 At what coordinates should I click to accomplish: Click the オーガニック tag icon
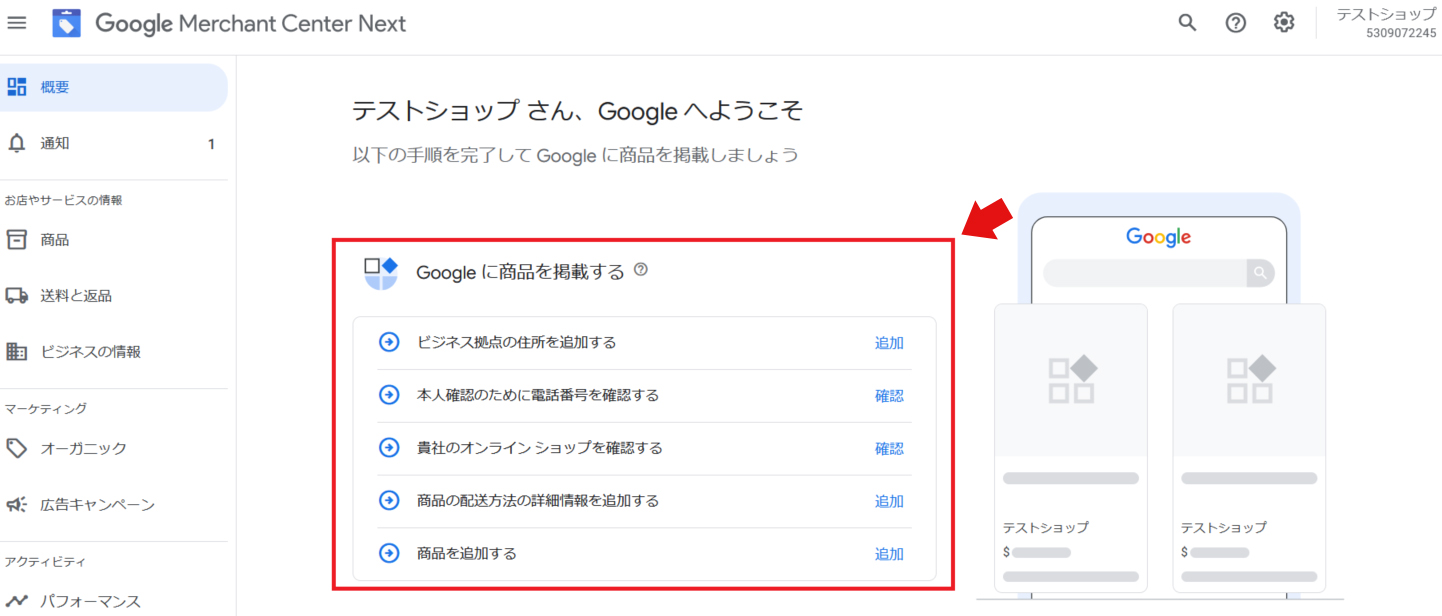(17, 448)
